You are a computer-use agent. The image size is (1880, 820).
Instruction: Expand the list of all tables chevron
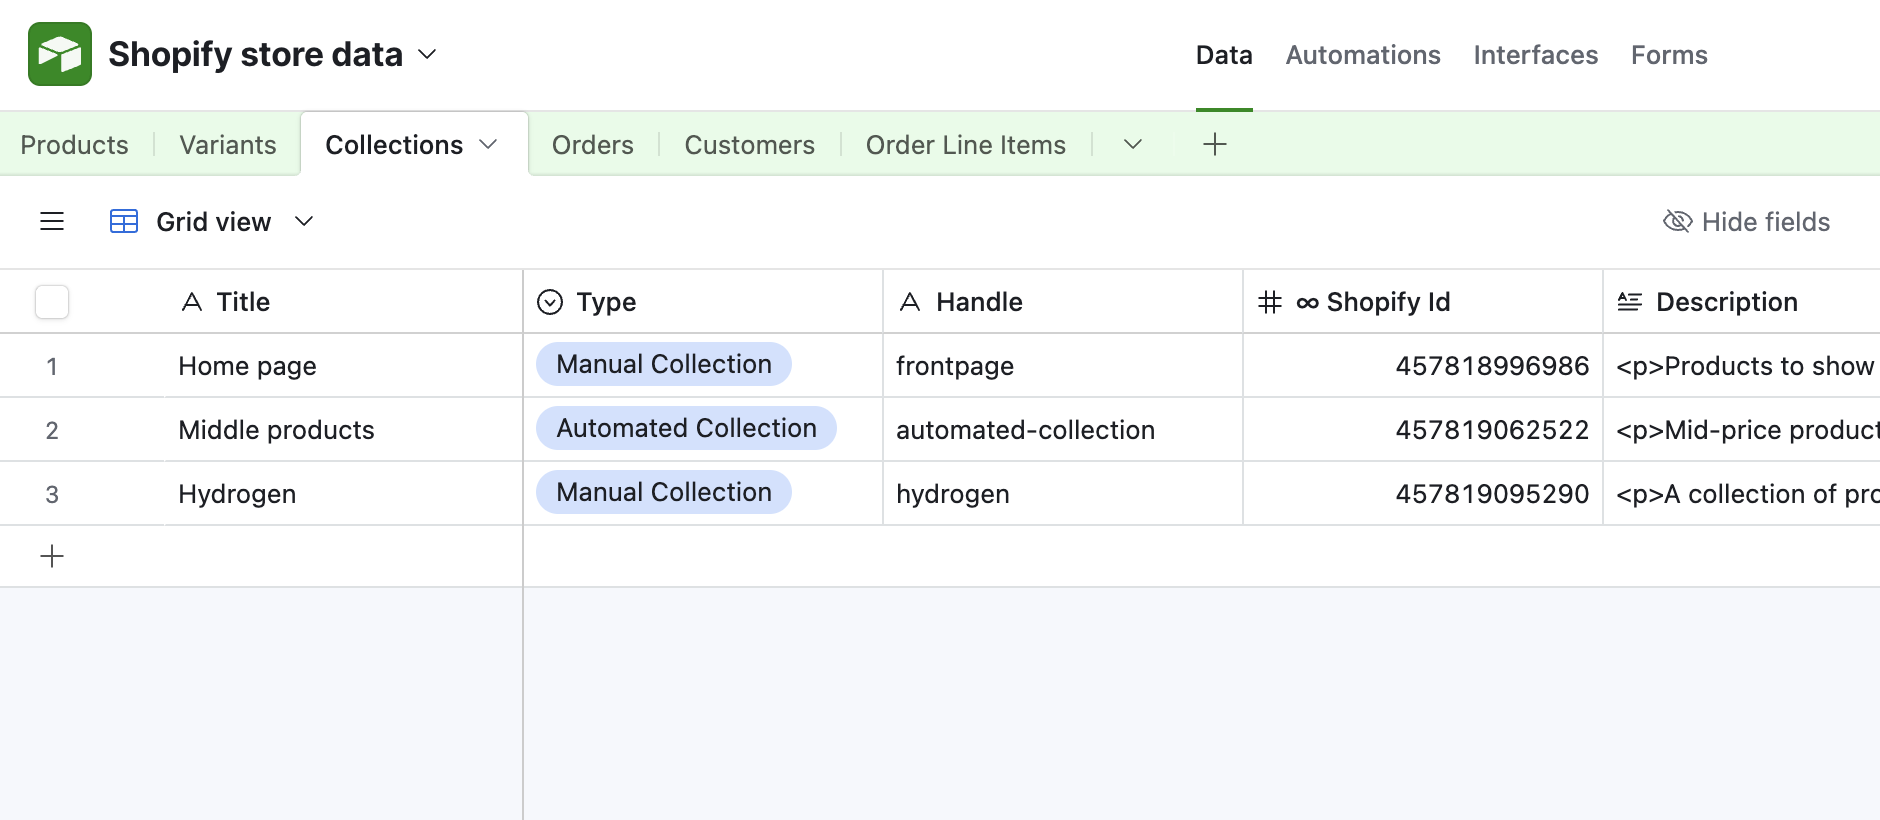click(1133, 145)
